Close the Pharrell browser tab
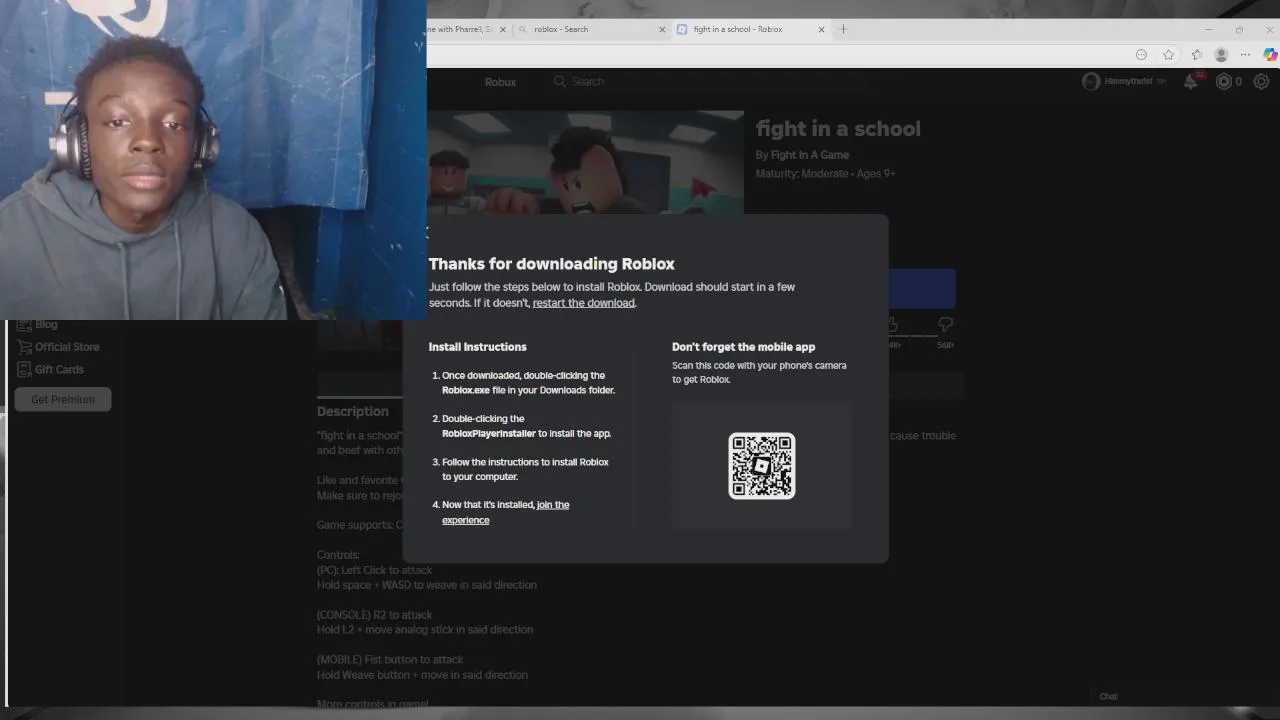1280x720 pixels. click(503, 29)
